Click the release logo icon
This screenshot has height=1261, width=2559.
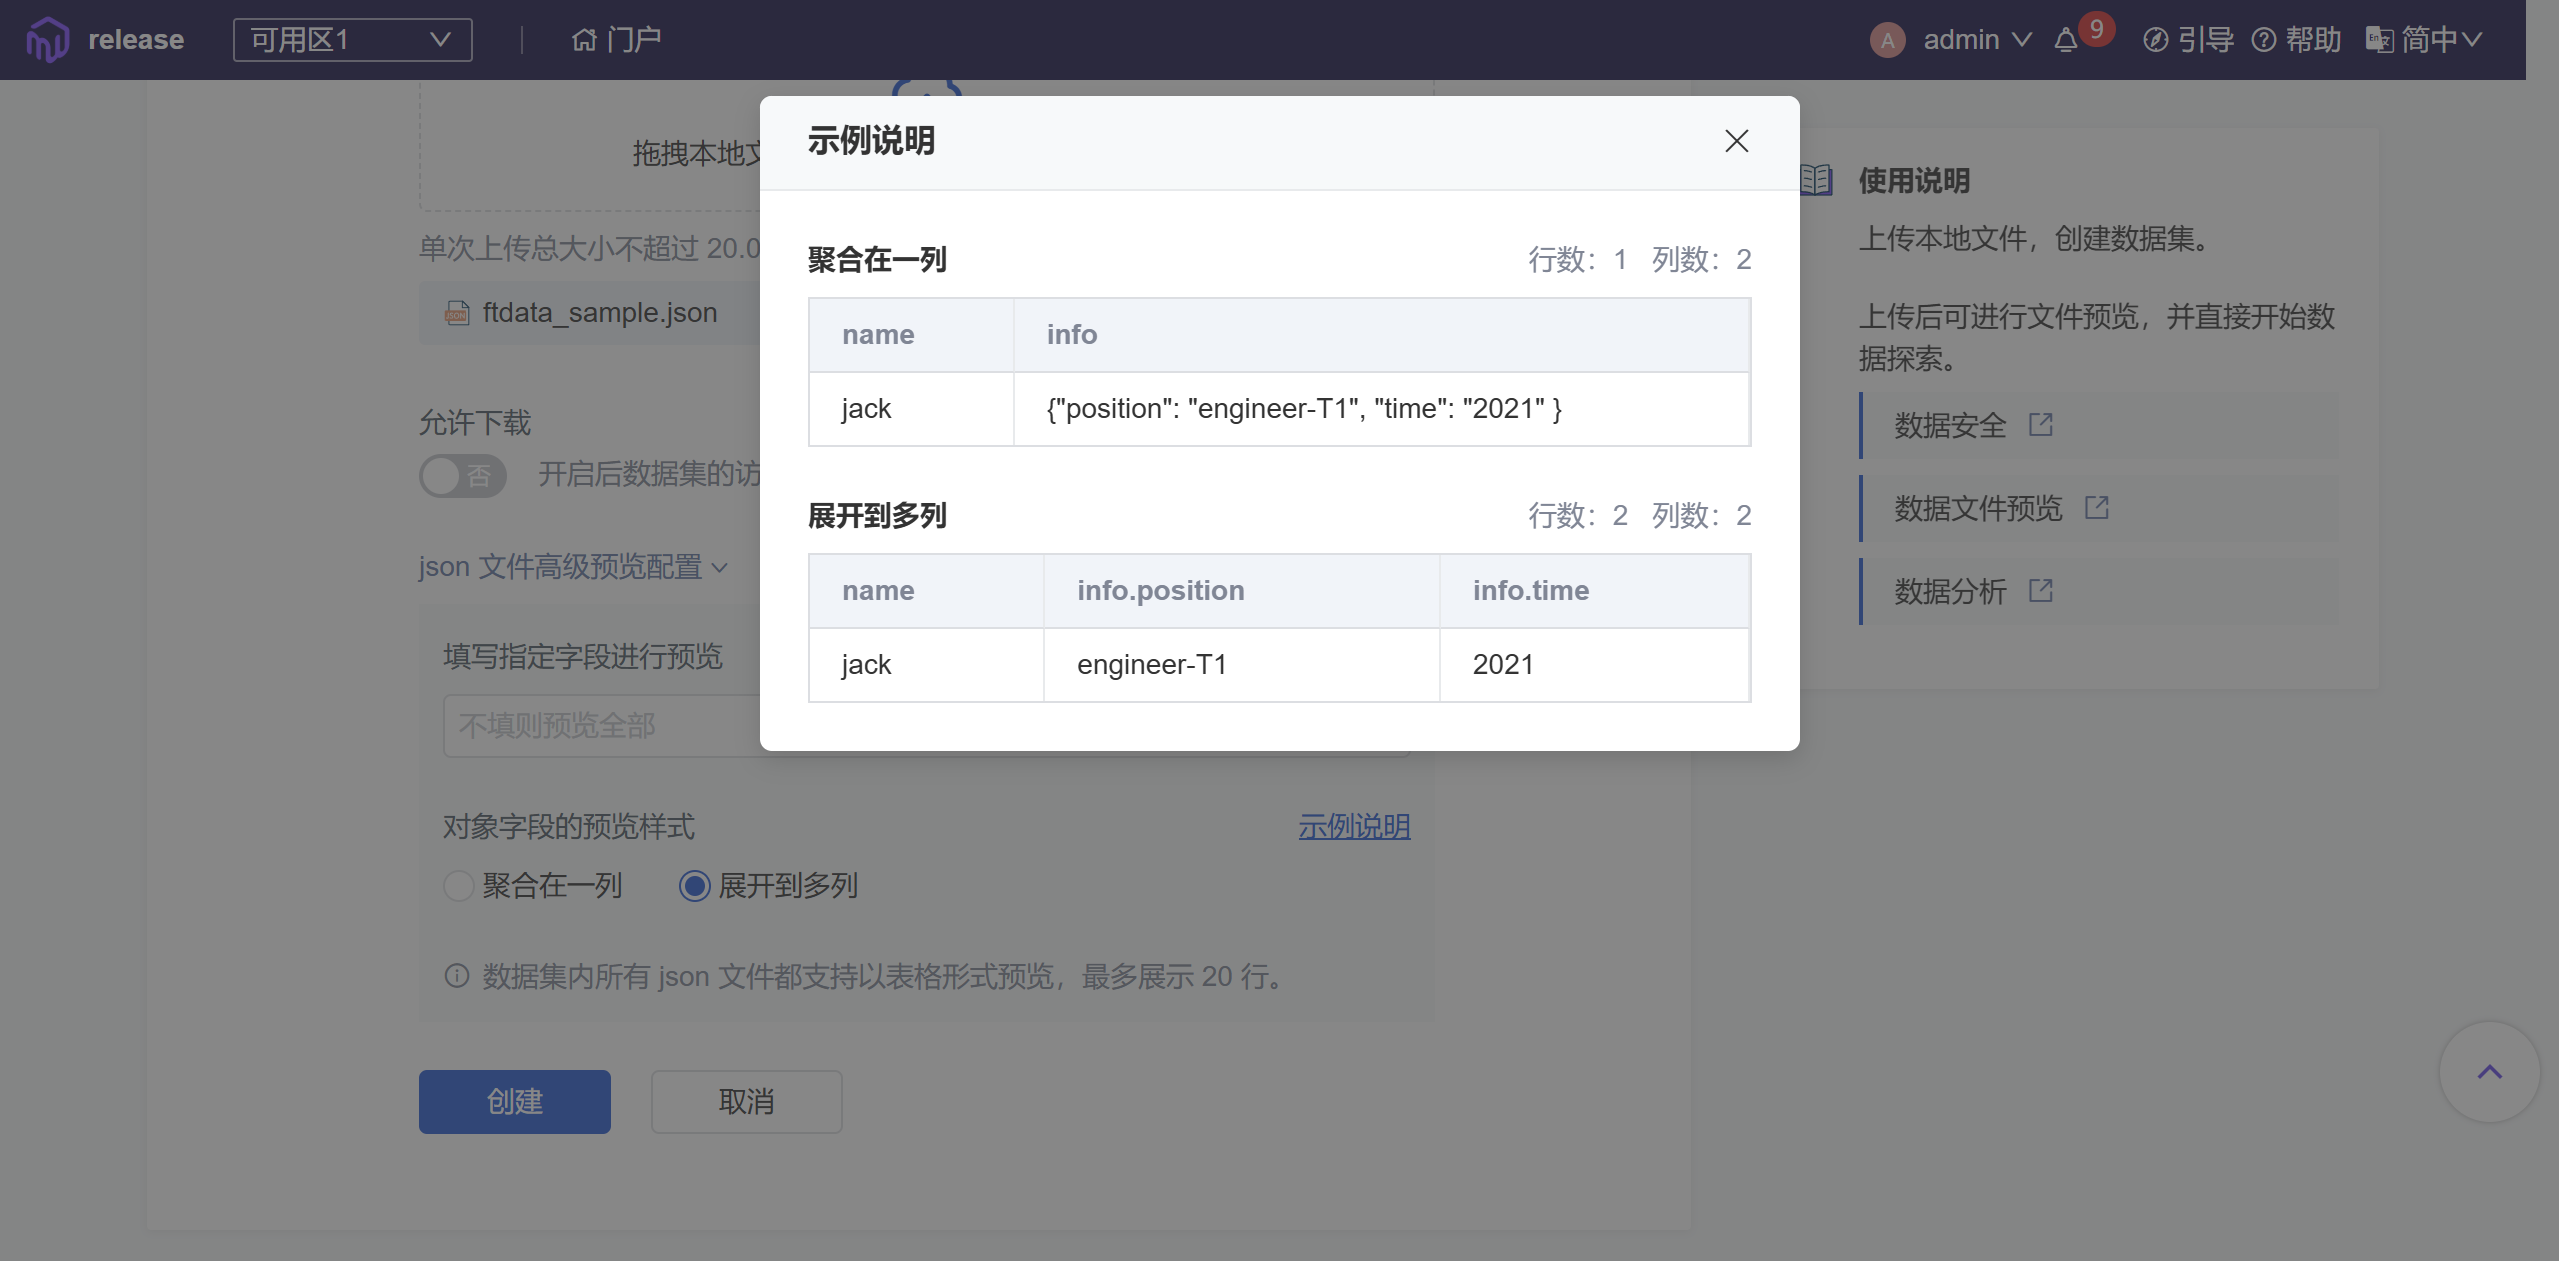[47, 40]
